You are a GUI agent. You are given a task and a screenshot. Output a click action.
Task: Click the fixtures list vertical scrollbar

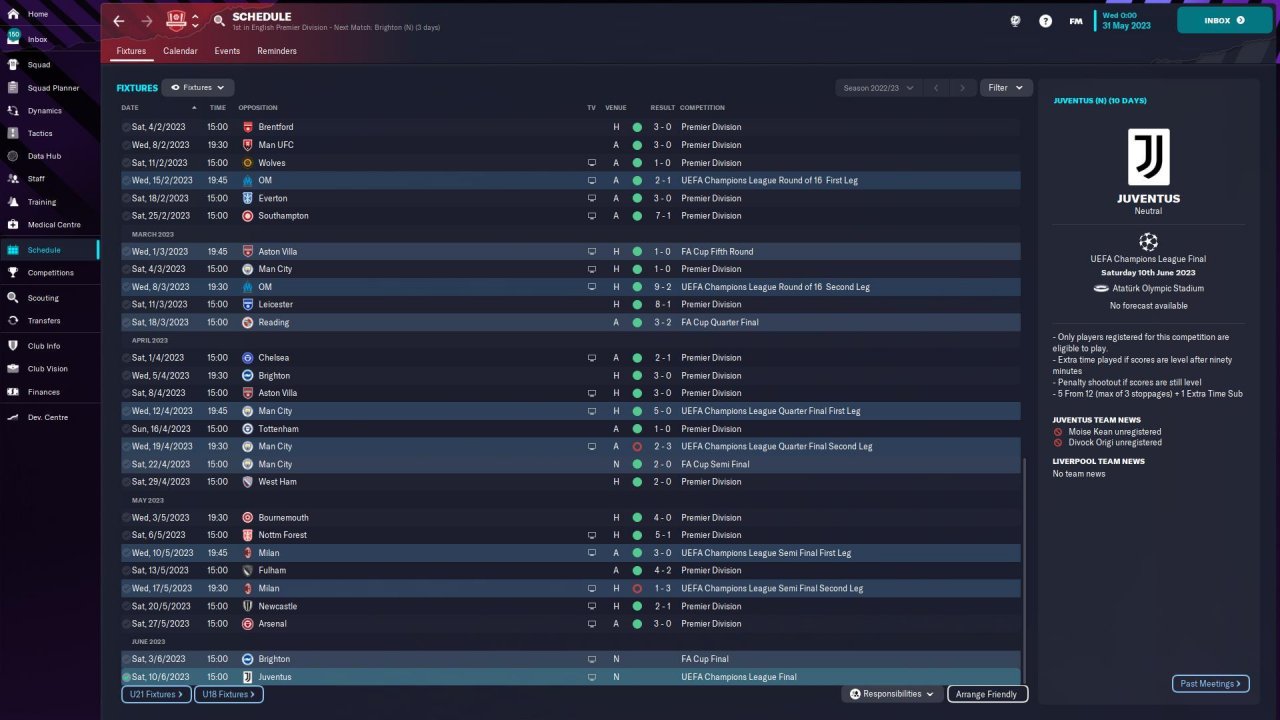(x=1025, y=570)
